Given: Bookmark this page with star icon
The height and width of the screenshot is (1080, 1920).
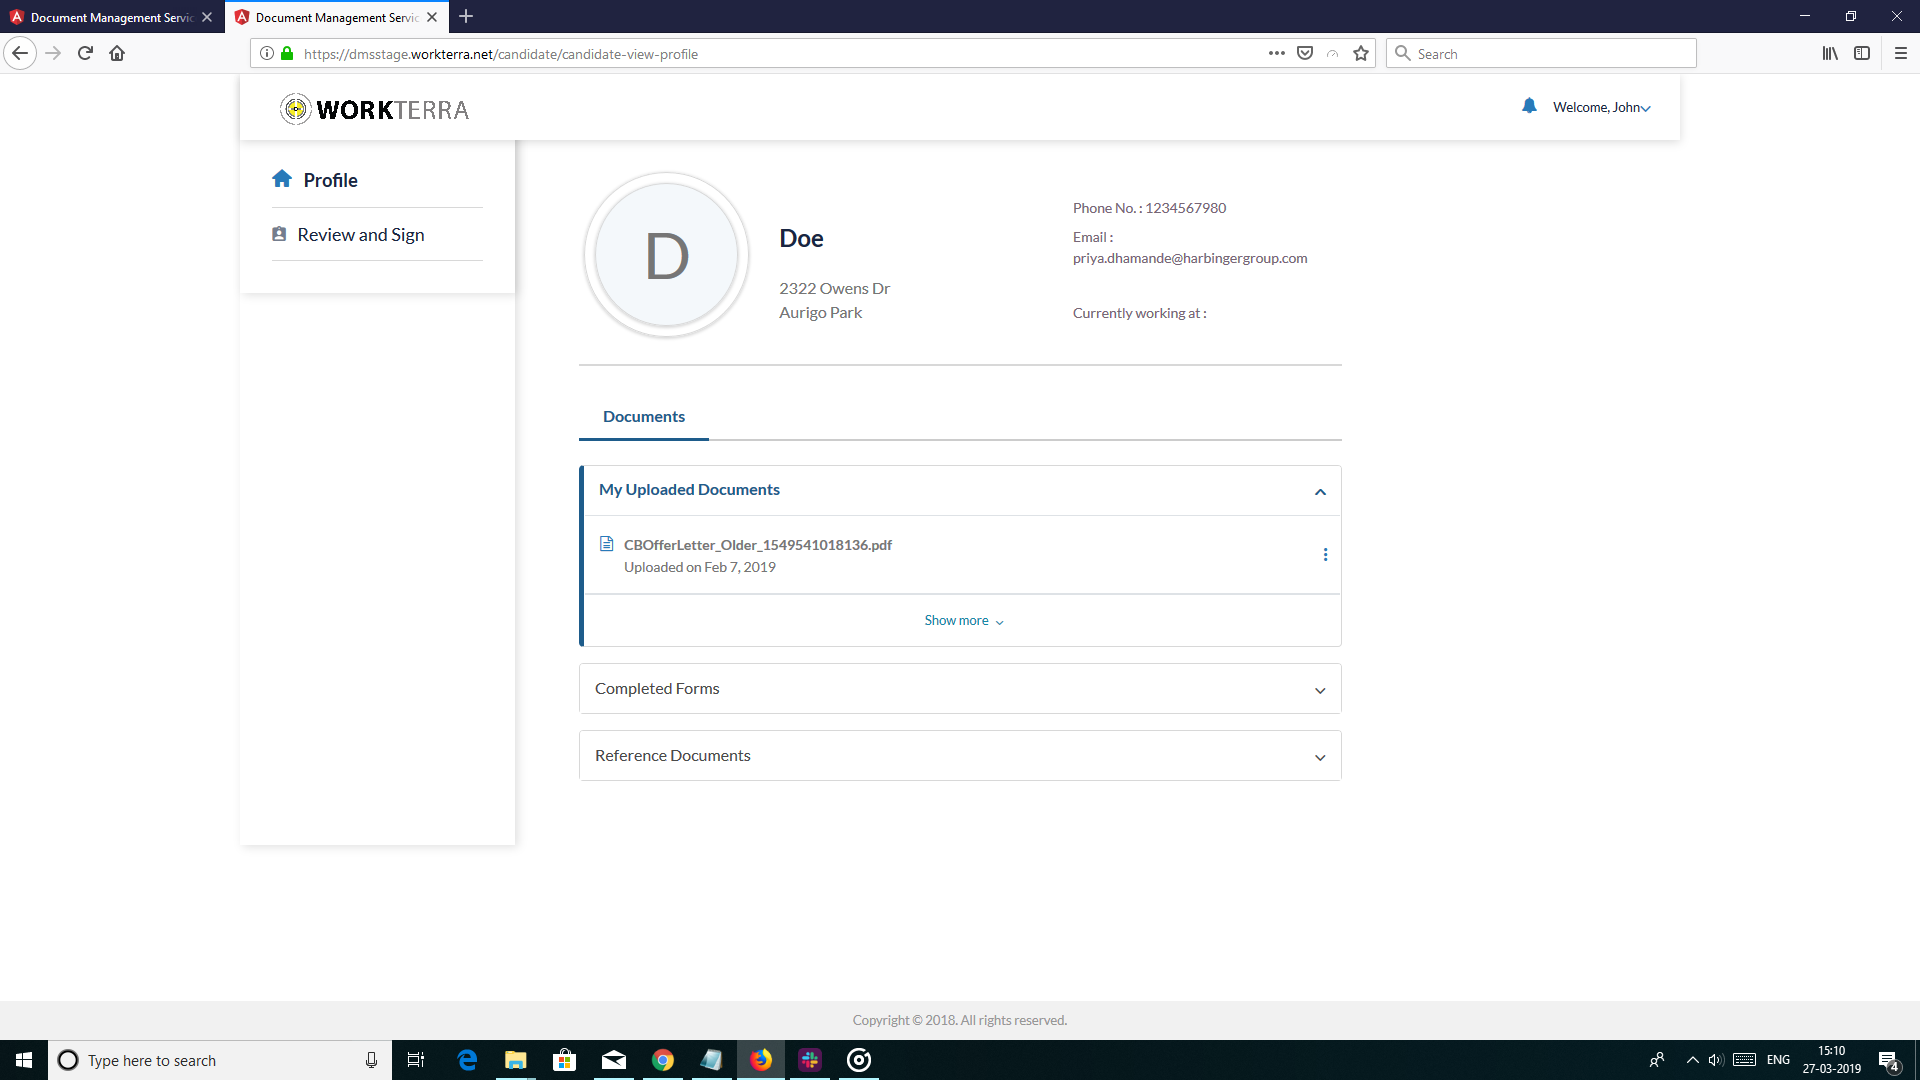Looking at the screenshot, I should pos(1360,54).
